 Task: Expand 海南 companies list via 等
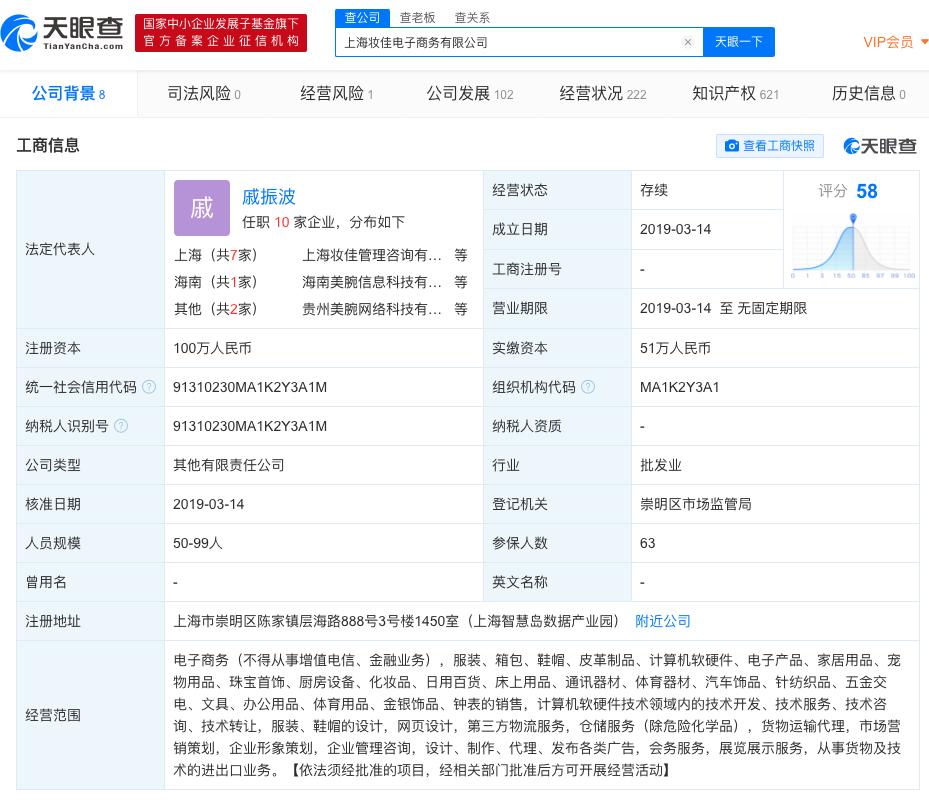460,282
